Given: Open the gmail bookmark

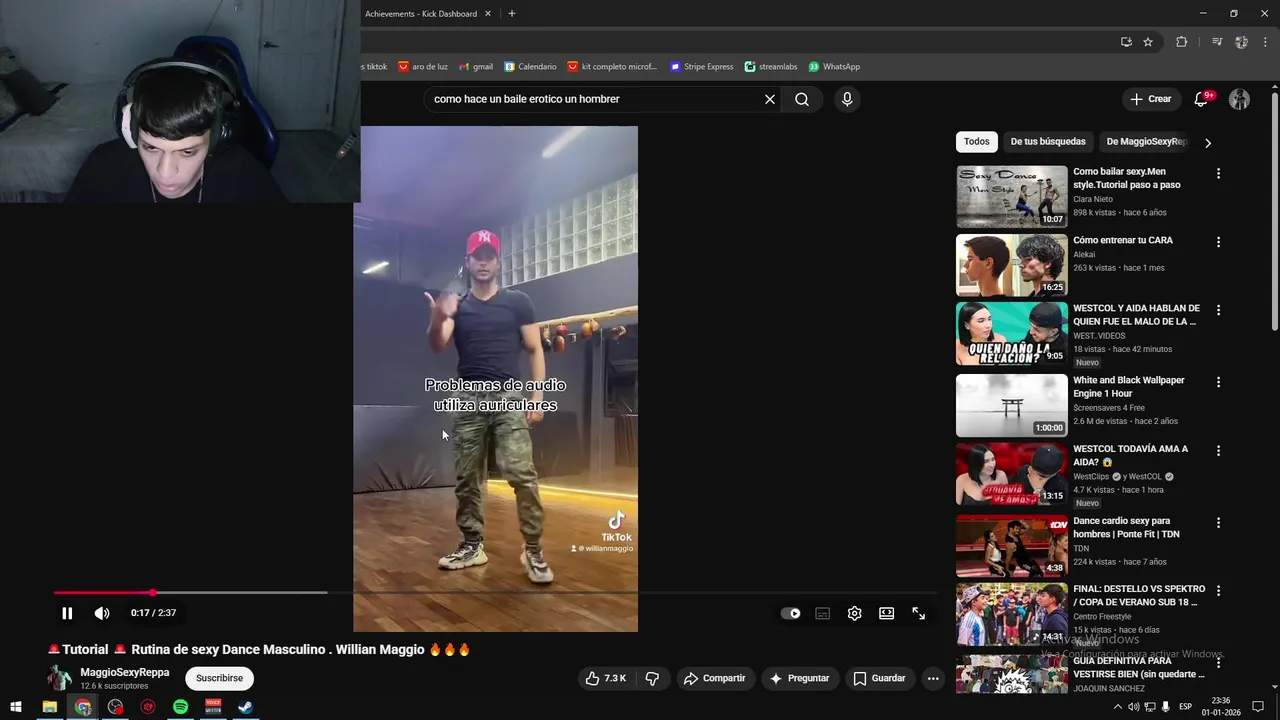Looking at the screenshot, I should 476,67.
